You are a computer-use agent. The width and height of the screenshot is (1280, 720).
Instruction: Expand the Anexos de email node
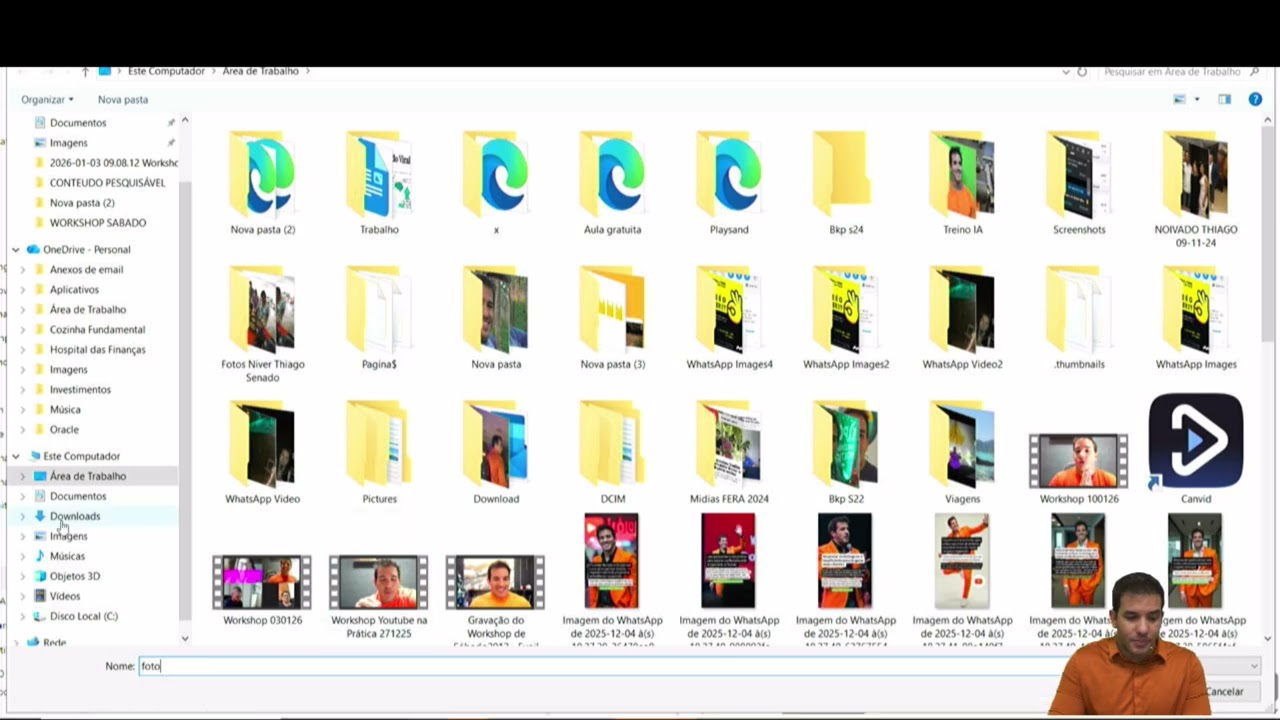coord(24,269)
